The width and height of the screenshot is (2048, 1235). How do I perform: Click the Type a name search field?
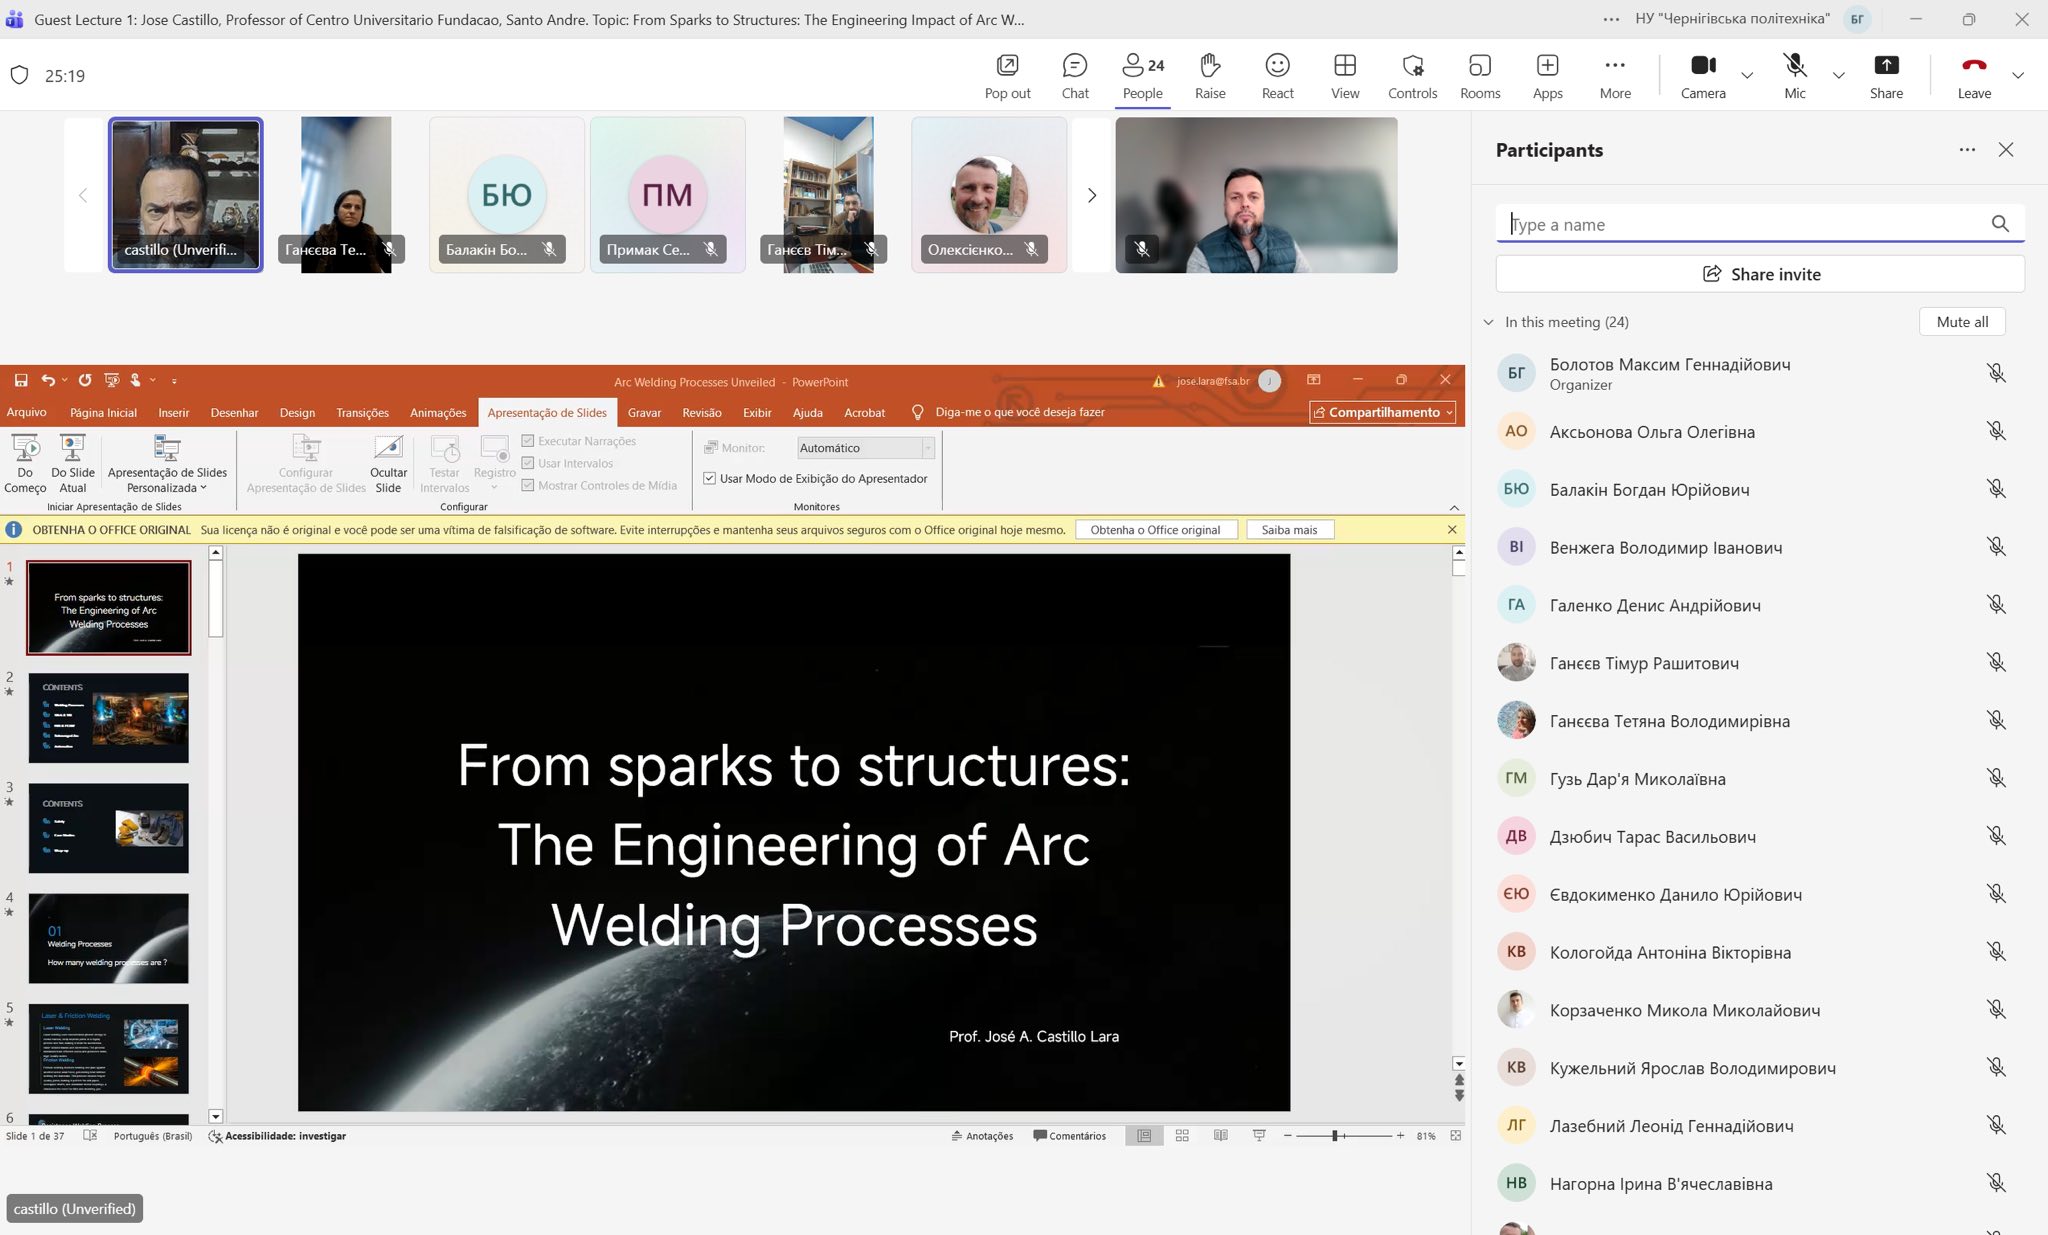[x=1745, y=225]
